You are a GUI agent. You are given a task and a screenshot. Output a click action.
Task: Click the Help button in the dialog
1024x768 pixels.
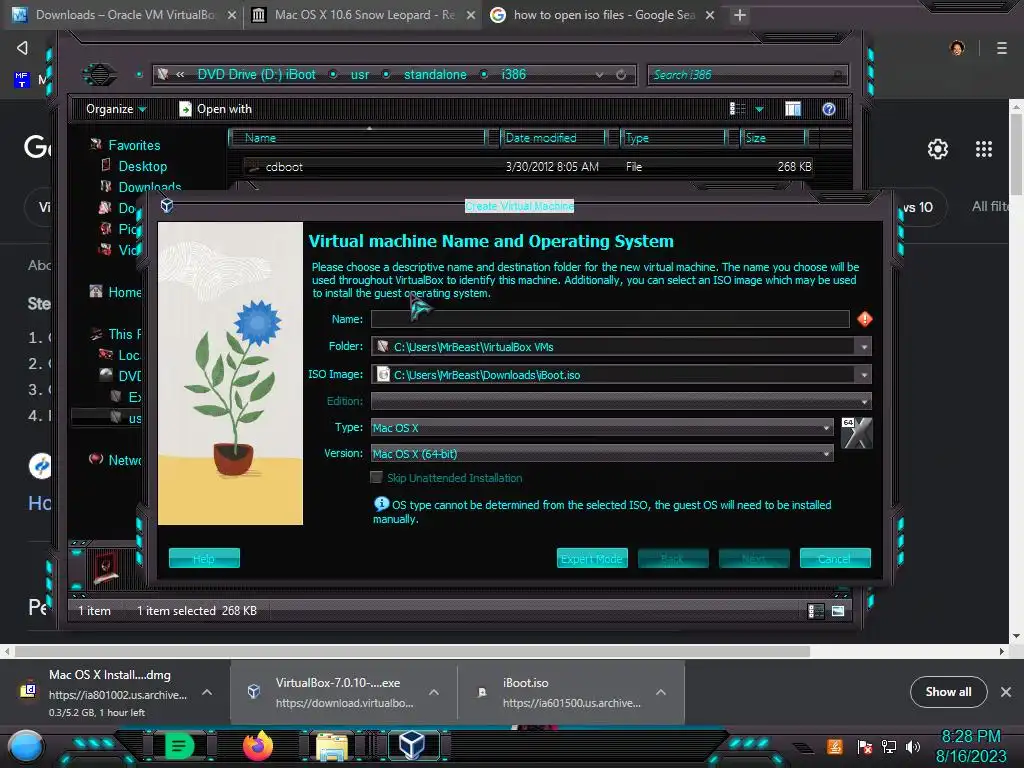(204, 558)
